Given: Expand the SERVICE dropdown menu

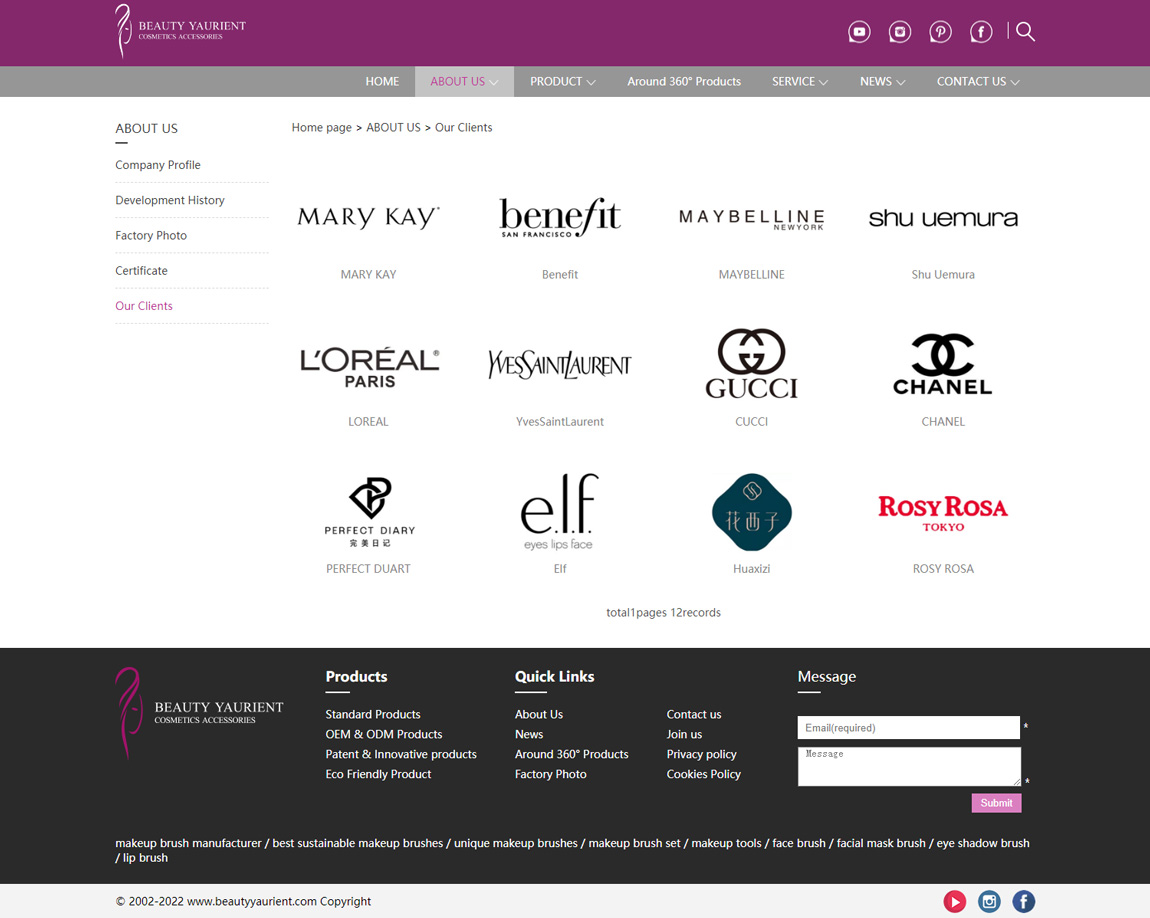Looking at the screenshot, I should pos(799,82).
